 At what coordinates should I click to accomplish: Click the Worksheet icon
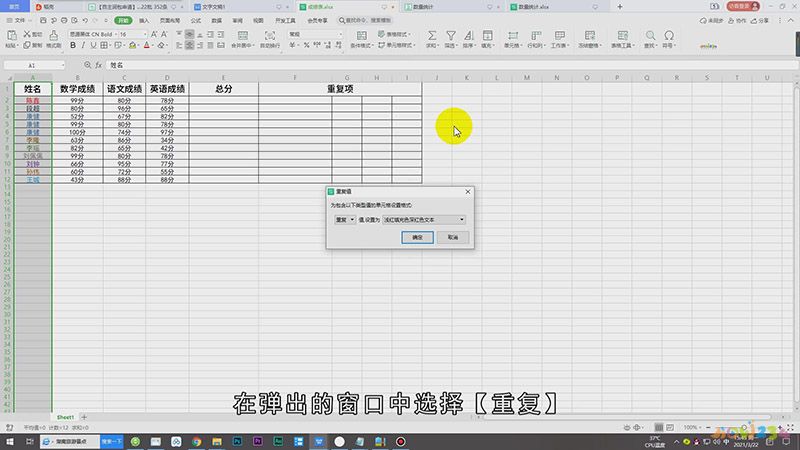(560, 36)
